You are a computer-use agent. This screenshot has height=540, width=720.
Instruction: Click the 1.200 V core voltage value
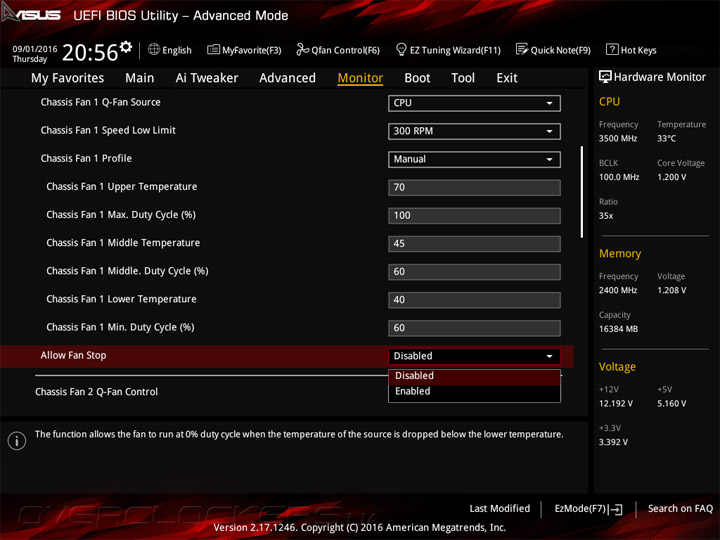[671, 177]
